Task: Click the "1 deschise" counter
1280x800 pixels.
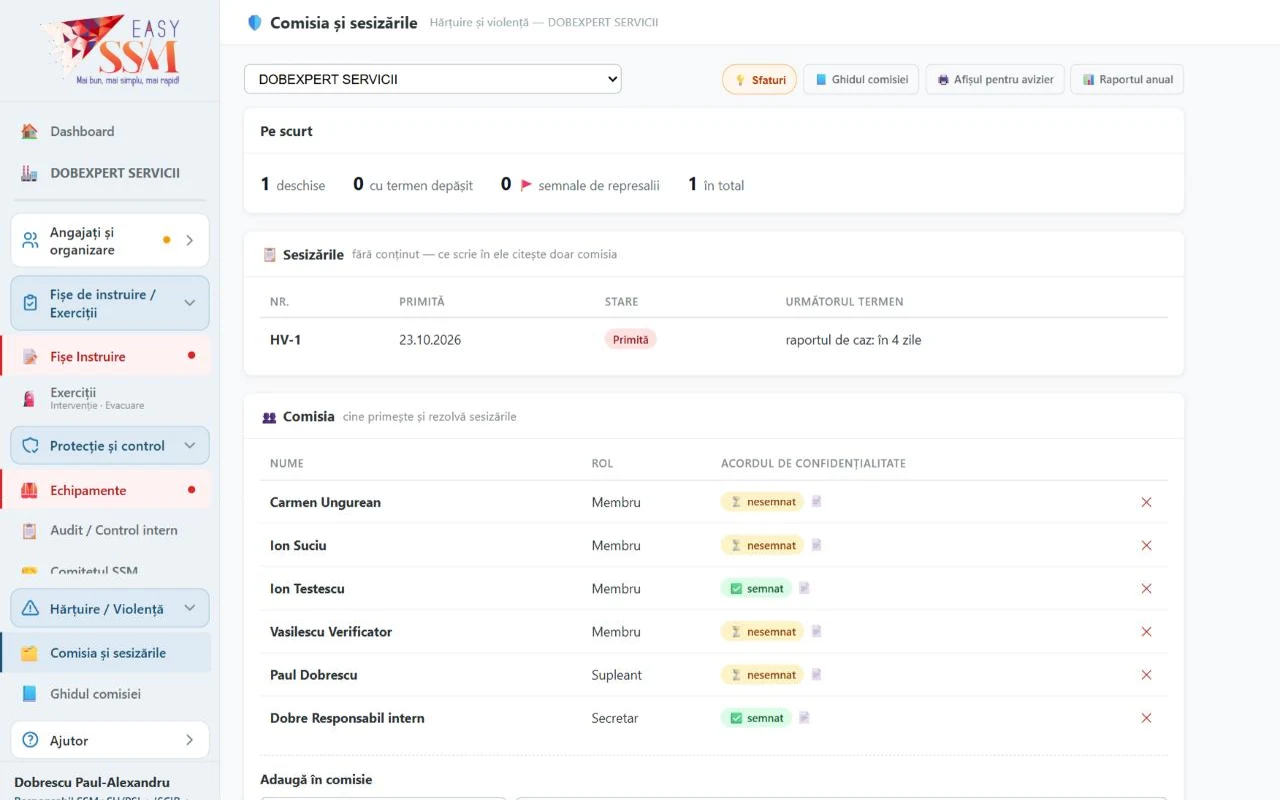Action: point(293,185)
